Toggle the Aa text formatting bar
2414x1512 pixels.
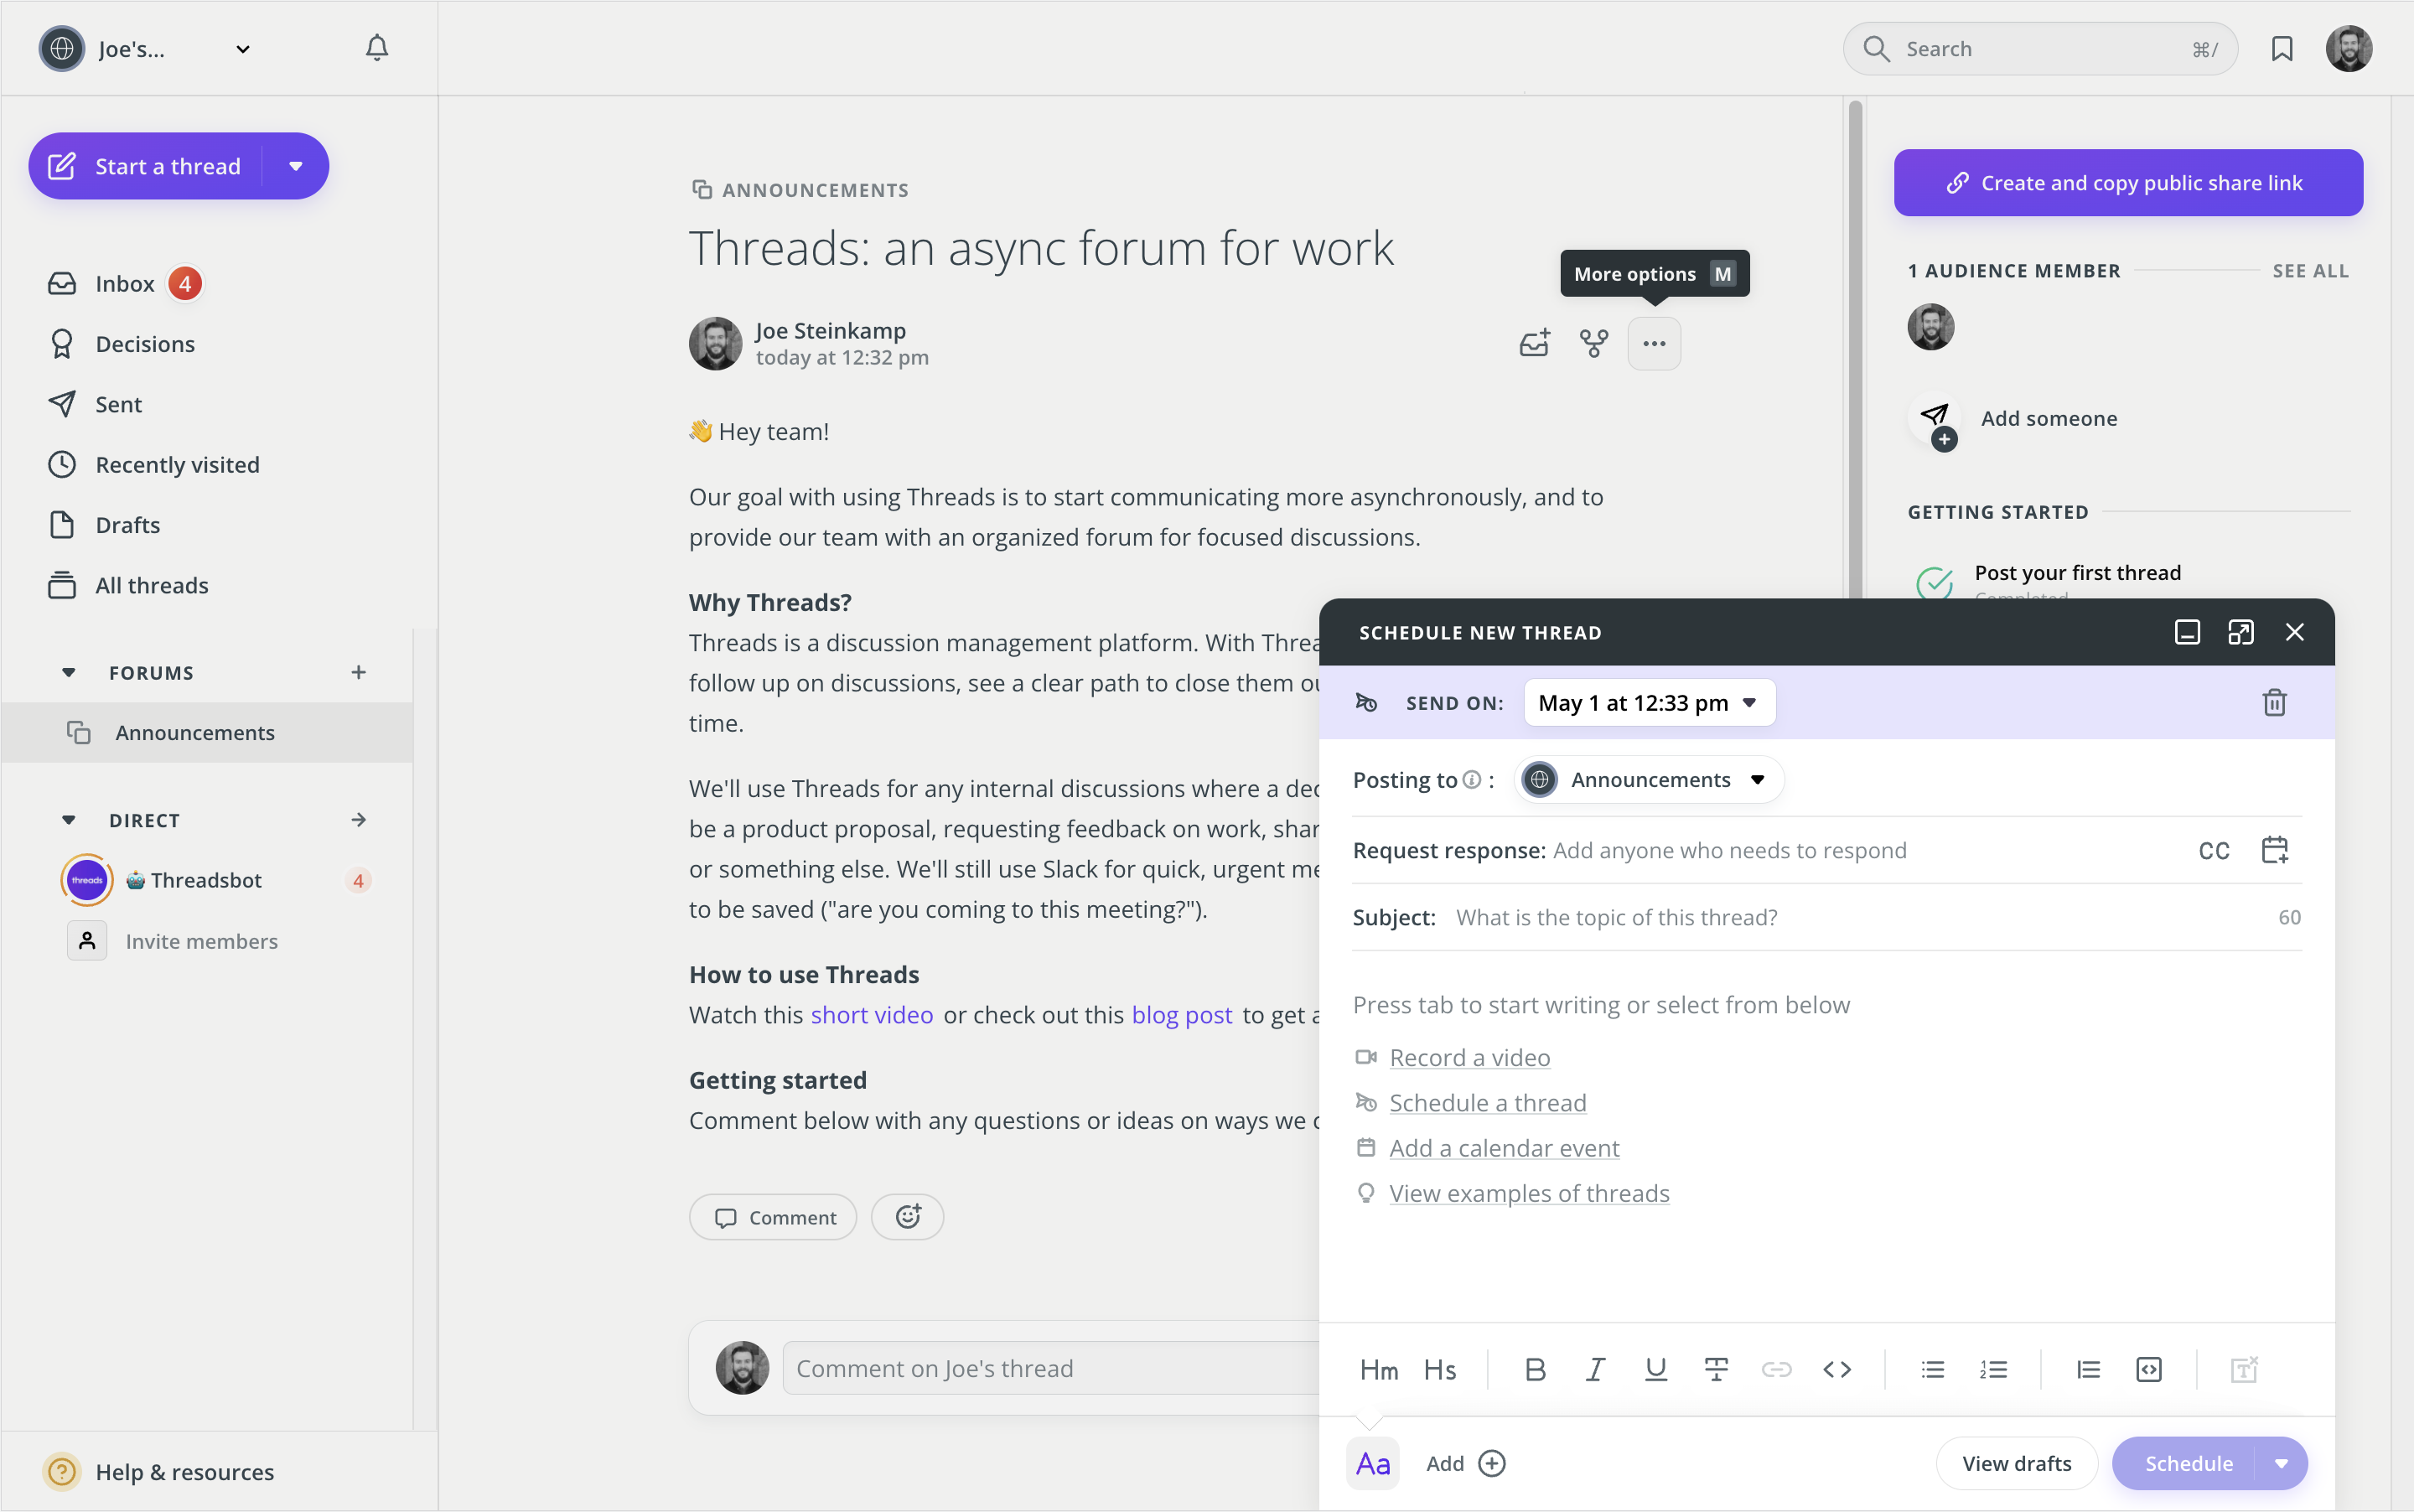coord(1372,1463)
